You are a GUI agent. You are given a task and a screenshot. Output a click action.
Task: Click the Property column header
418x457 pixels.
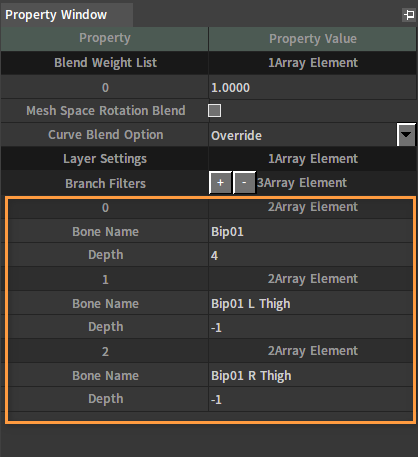click(x=105, y=39)
